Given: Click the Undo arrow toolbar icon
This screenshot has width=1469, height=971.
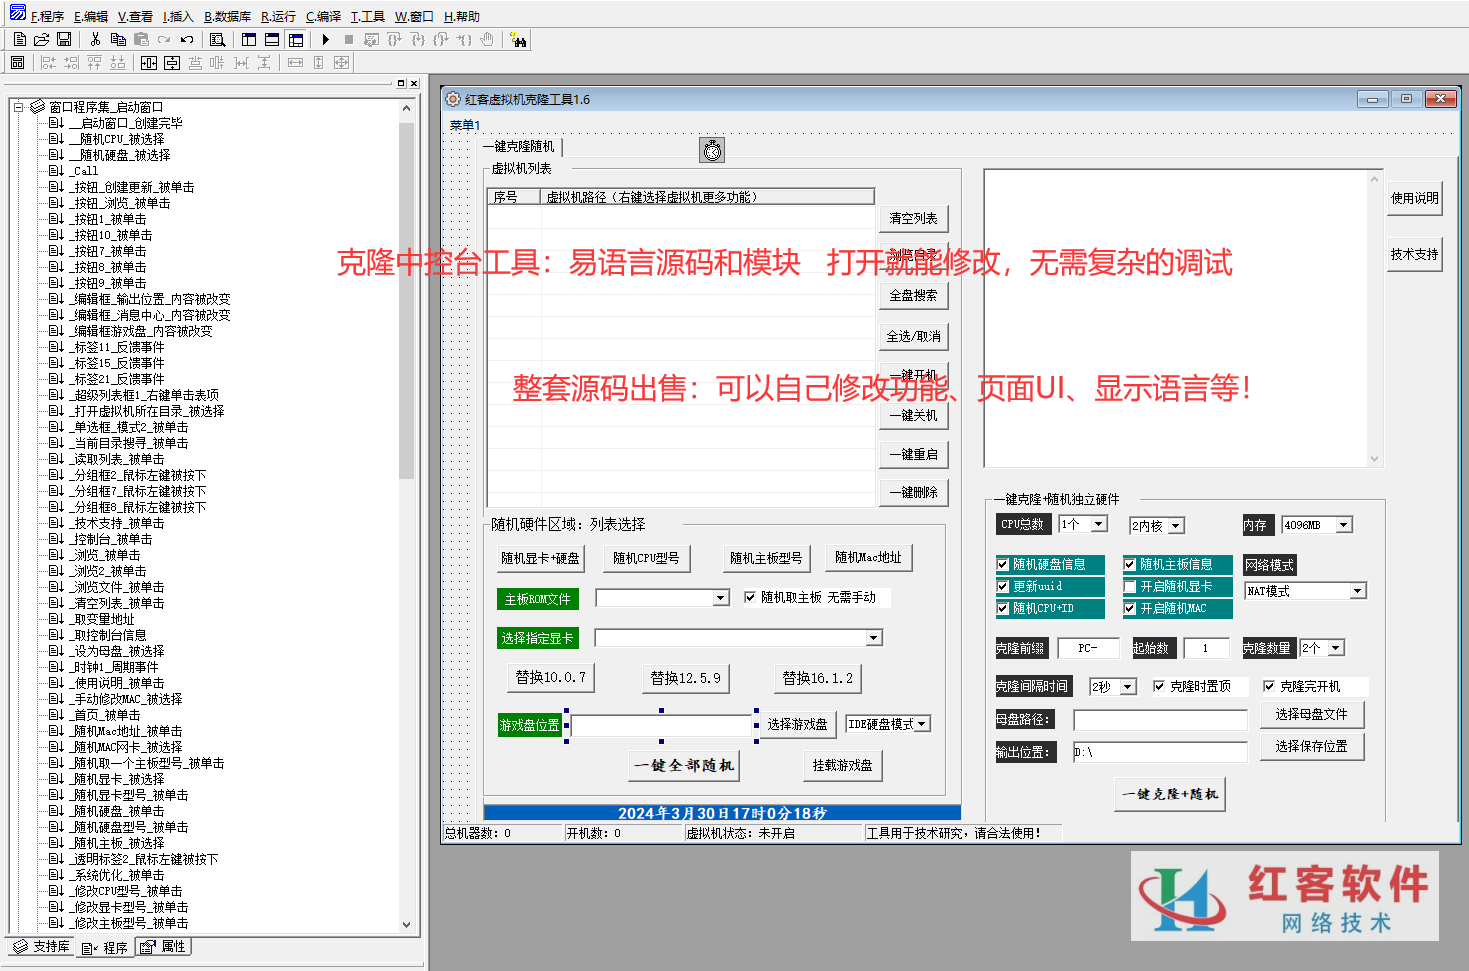Looking at the screenshot, I should 186,40.
